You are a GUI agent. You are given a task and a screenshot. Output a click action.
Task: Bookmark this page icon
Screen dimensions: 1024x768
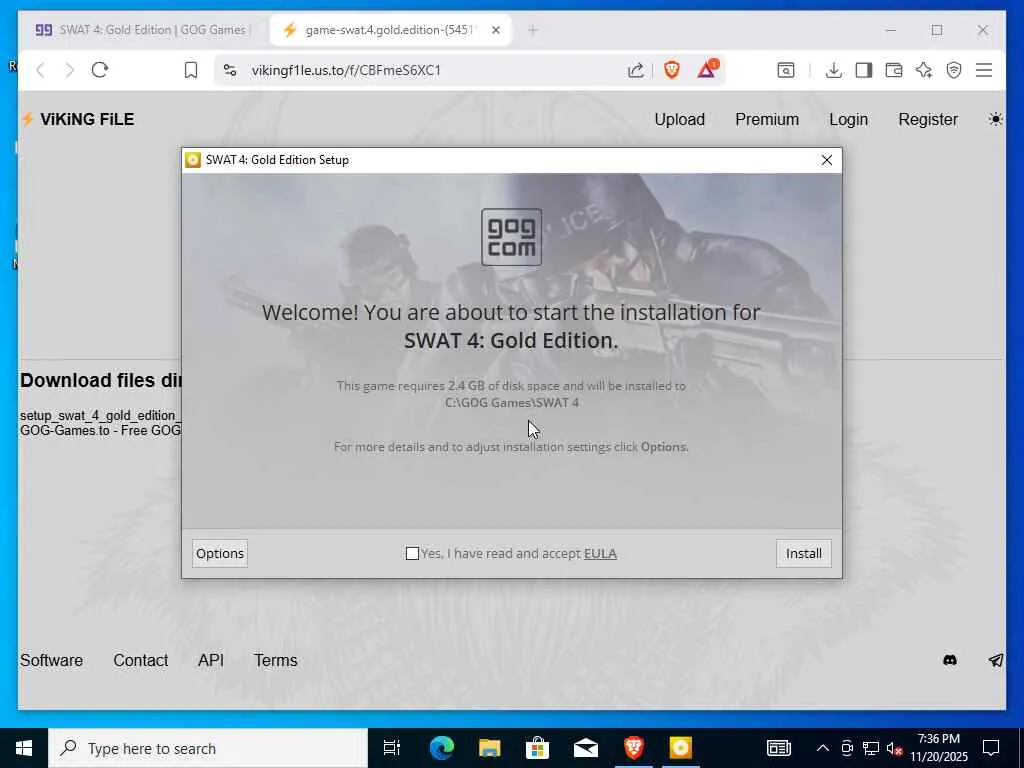[x=191, y=70]
